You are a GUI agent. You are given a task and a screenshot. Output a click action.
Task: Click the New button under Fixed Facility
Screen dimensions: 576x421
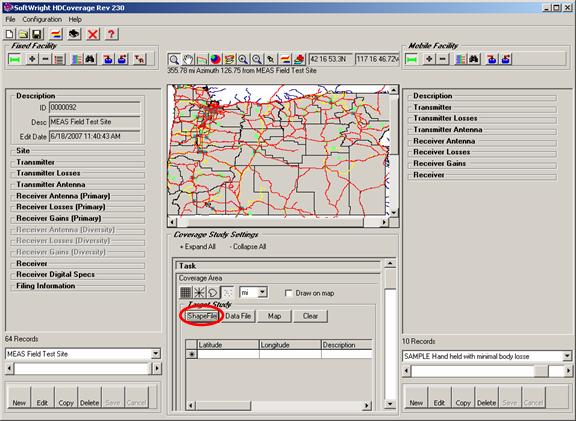pos(19,397)
